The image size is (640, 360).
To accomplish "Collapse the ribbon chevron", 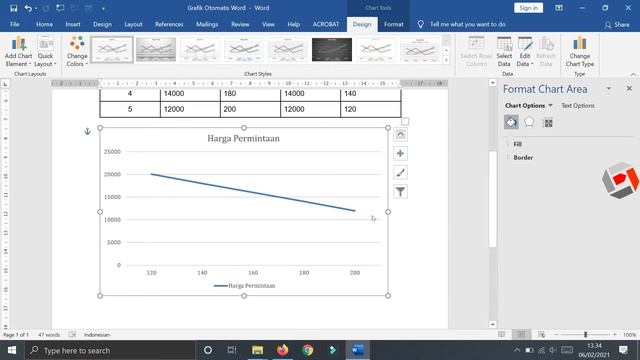I will 633,74.
